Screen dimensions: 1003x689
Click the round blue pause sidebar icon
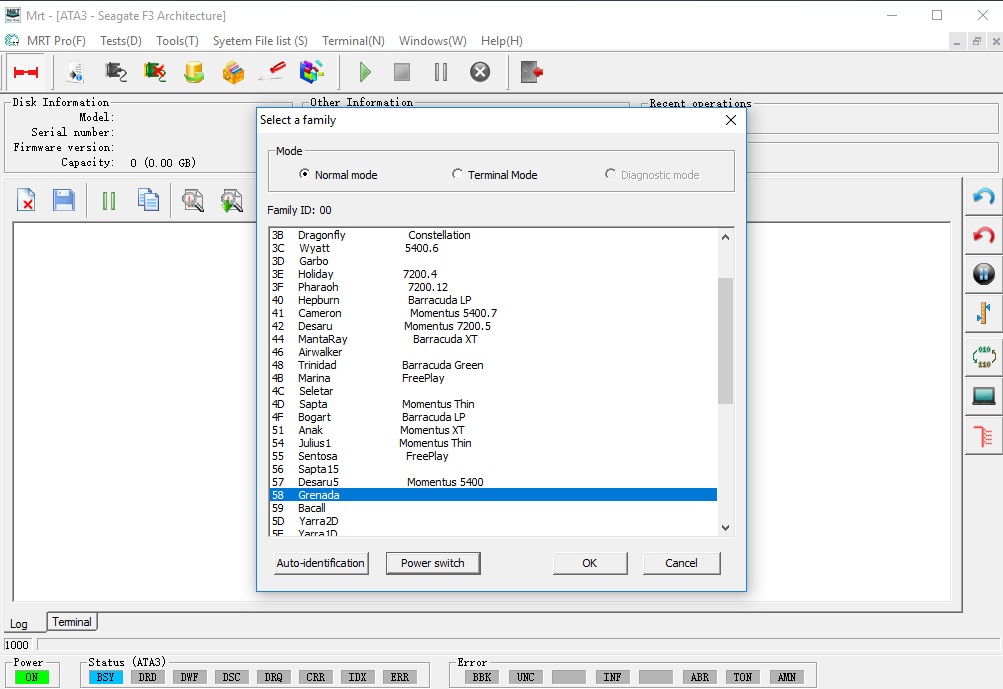pos(983,274)
